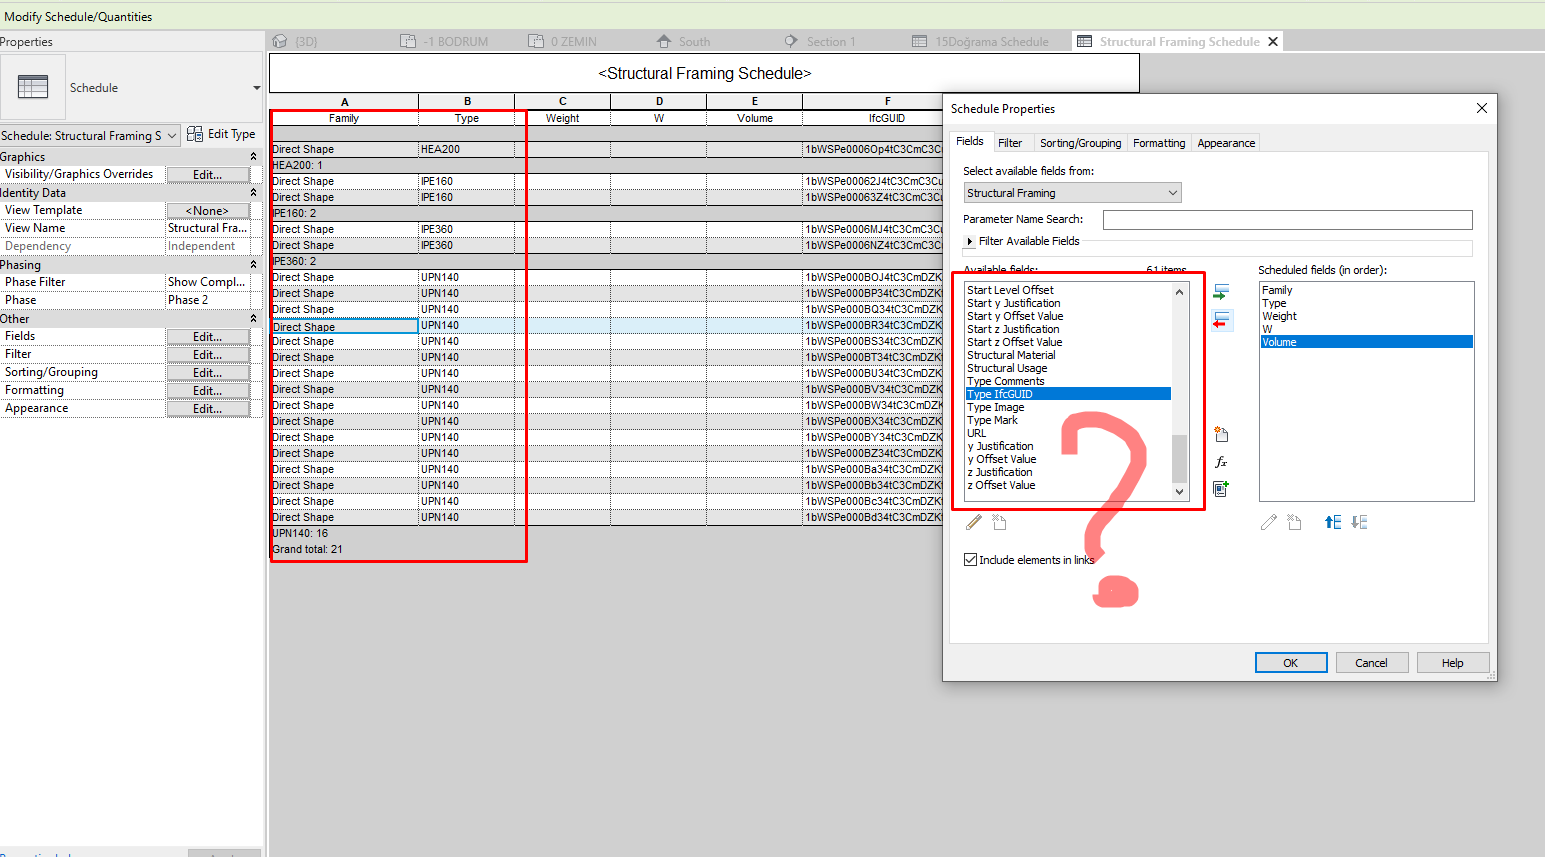This screenshot has height=857, width=1545.
Task: Edit the selected available parameter via pencil icon
Action: 973,521
